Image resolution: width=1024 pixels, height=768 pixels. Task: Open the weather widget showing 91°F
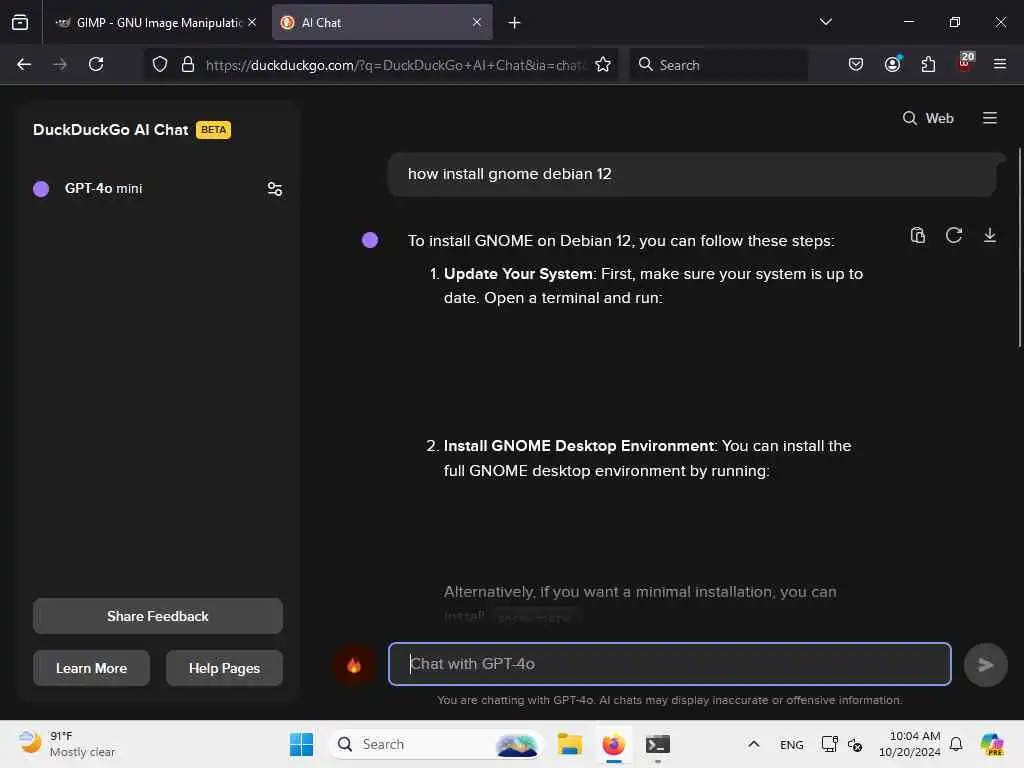67,744
